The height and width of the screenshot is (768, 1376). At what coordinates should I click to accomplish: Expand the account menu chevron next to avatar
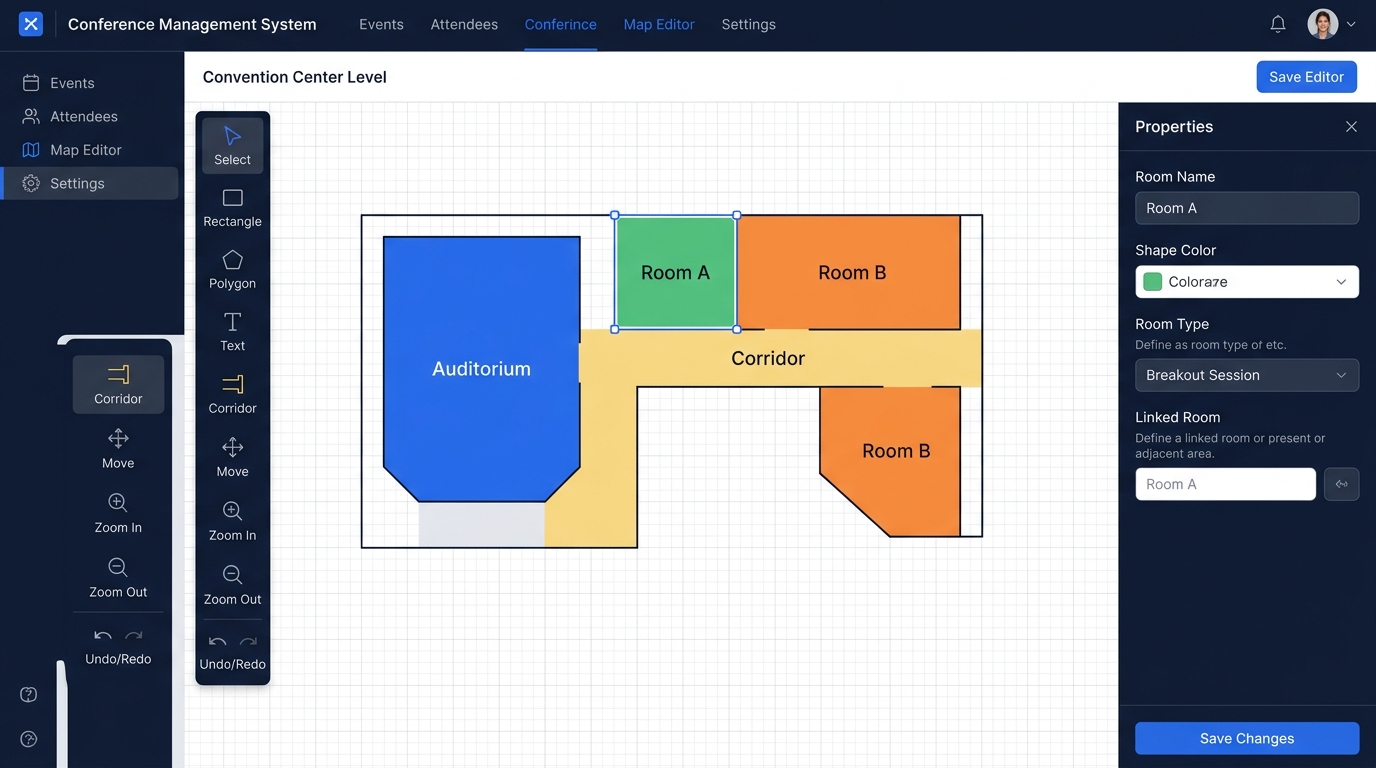pyautogui.click(x=1351, y=24)
